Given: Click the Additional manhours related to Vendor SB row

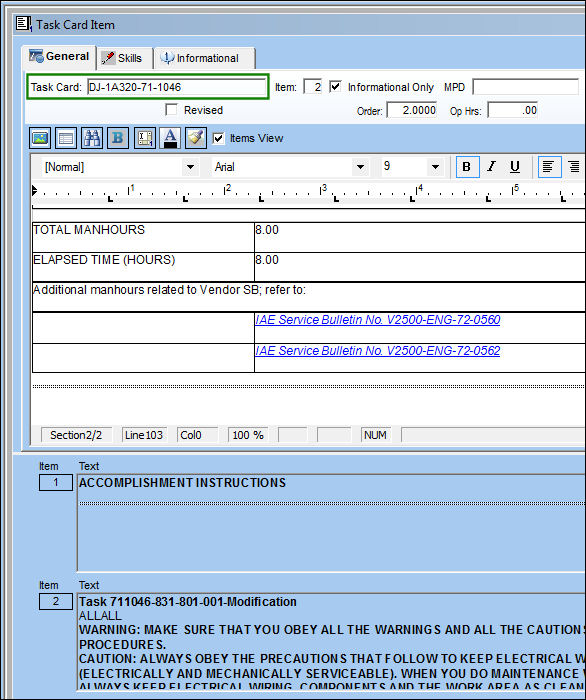Looking at the screenshot, I should pyautogui.click(x=309, y=296).
